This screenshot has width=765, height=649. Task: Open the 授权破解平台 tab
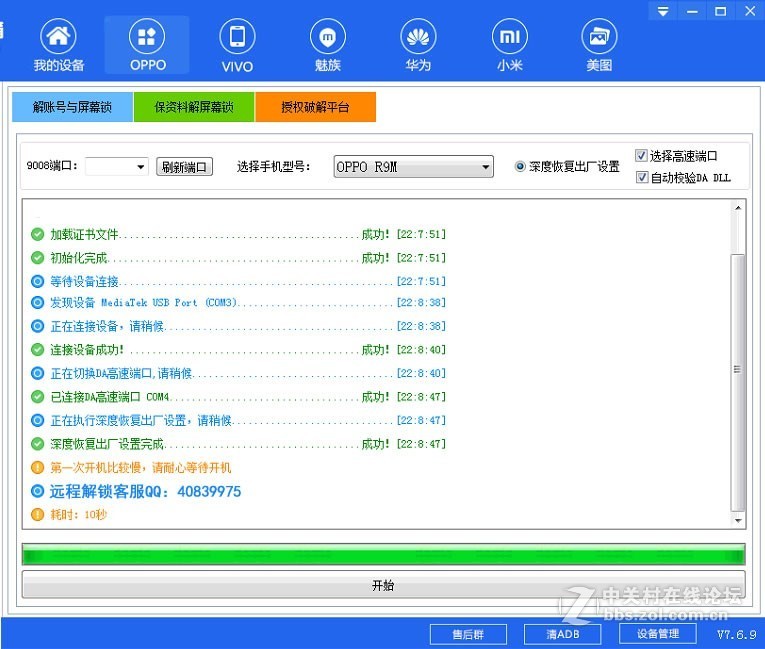pos(315,107)
